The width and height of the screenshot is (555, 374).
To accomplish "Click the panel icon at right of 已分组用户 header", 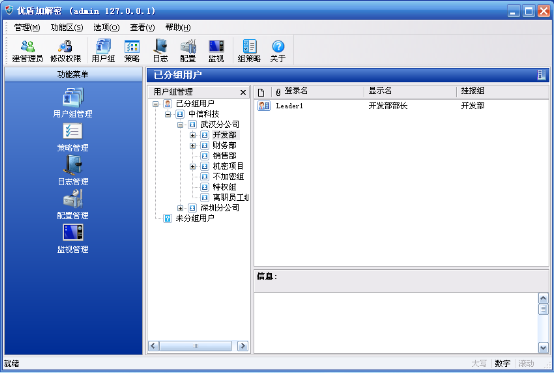I will coord(542,75).
